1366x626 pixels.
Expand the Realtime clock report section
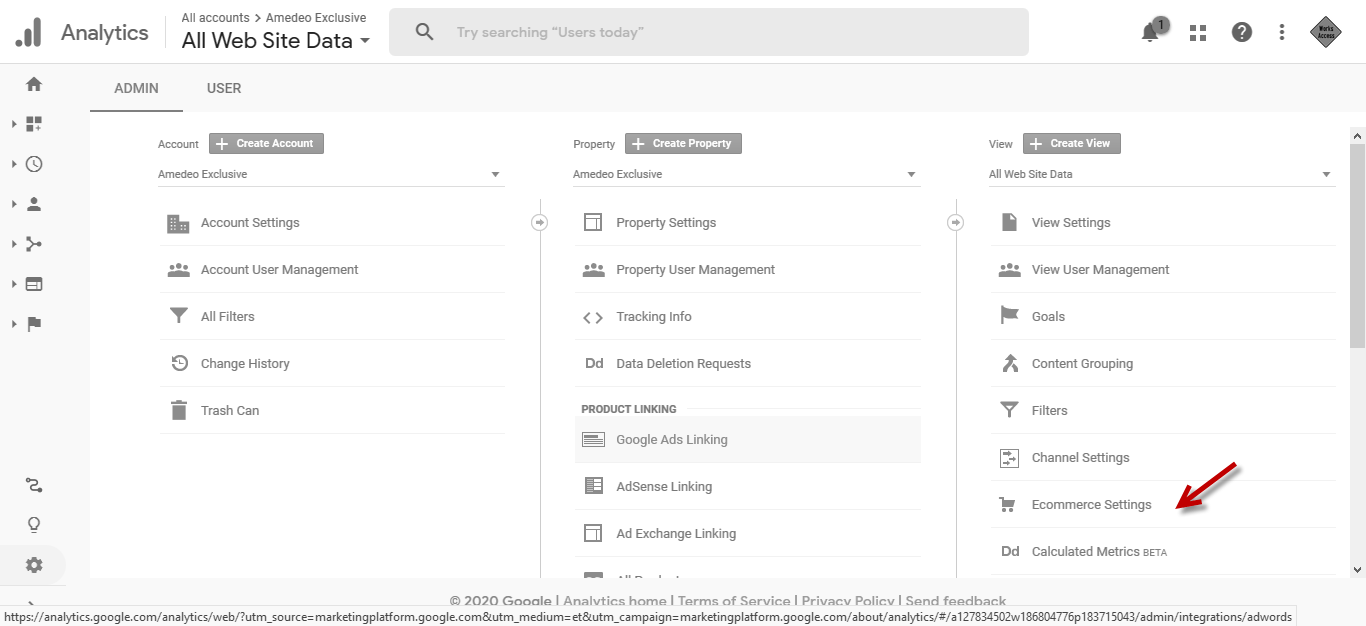(x=34, y=164)
